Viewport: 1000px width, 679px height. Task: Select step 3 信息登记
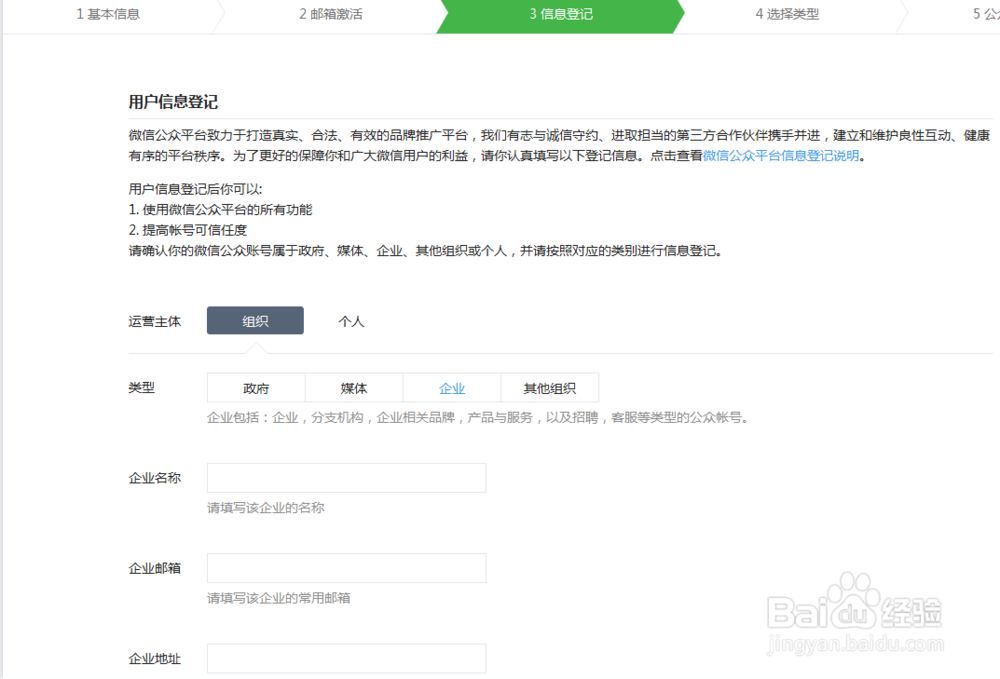coord(561,14)
